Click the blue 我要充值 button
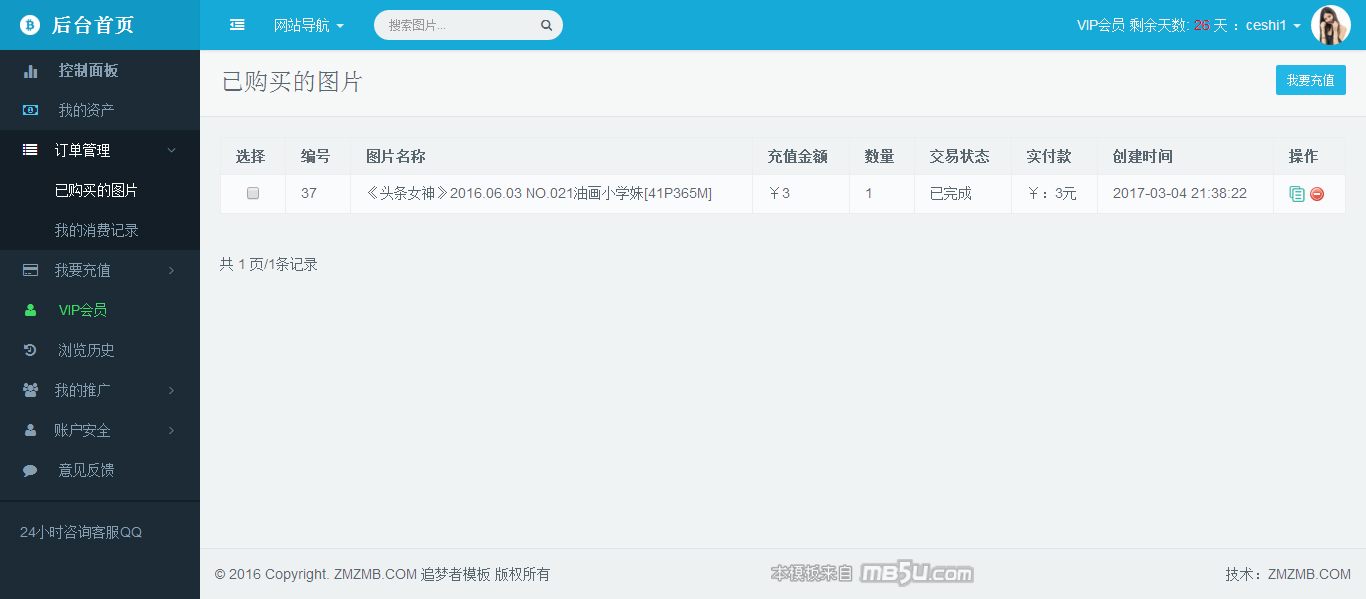This screenshot has height=599, width=1366. [1310, 80]
